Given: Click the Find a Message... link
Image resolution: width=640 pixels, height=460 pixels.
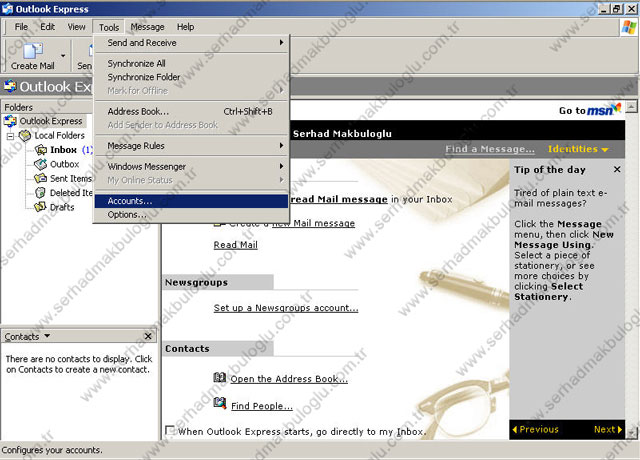Looking at the screenshot, I should click(490, 149).
